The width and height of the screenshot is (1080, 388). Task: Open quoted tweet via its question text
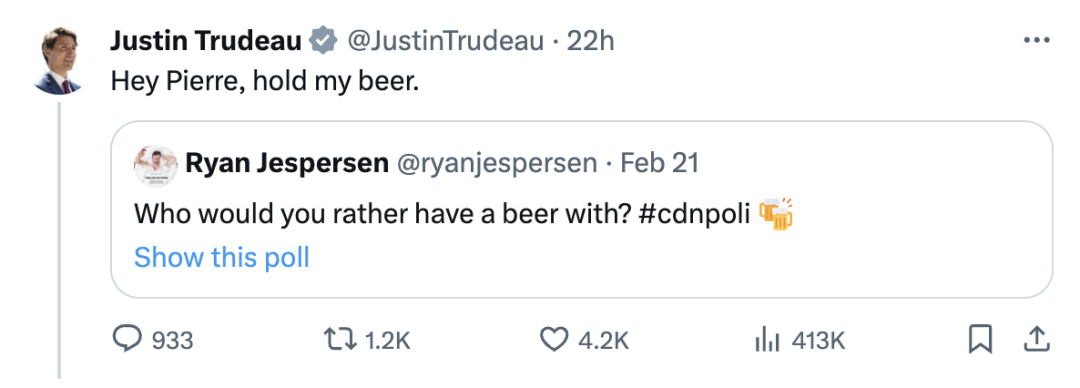point(383,213)
